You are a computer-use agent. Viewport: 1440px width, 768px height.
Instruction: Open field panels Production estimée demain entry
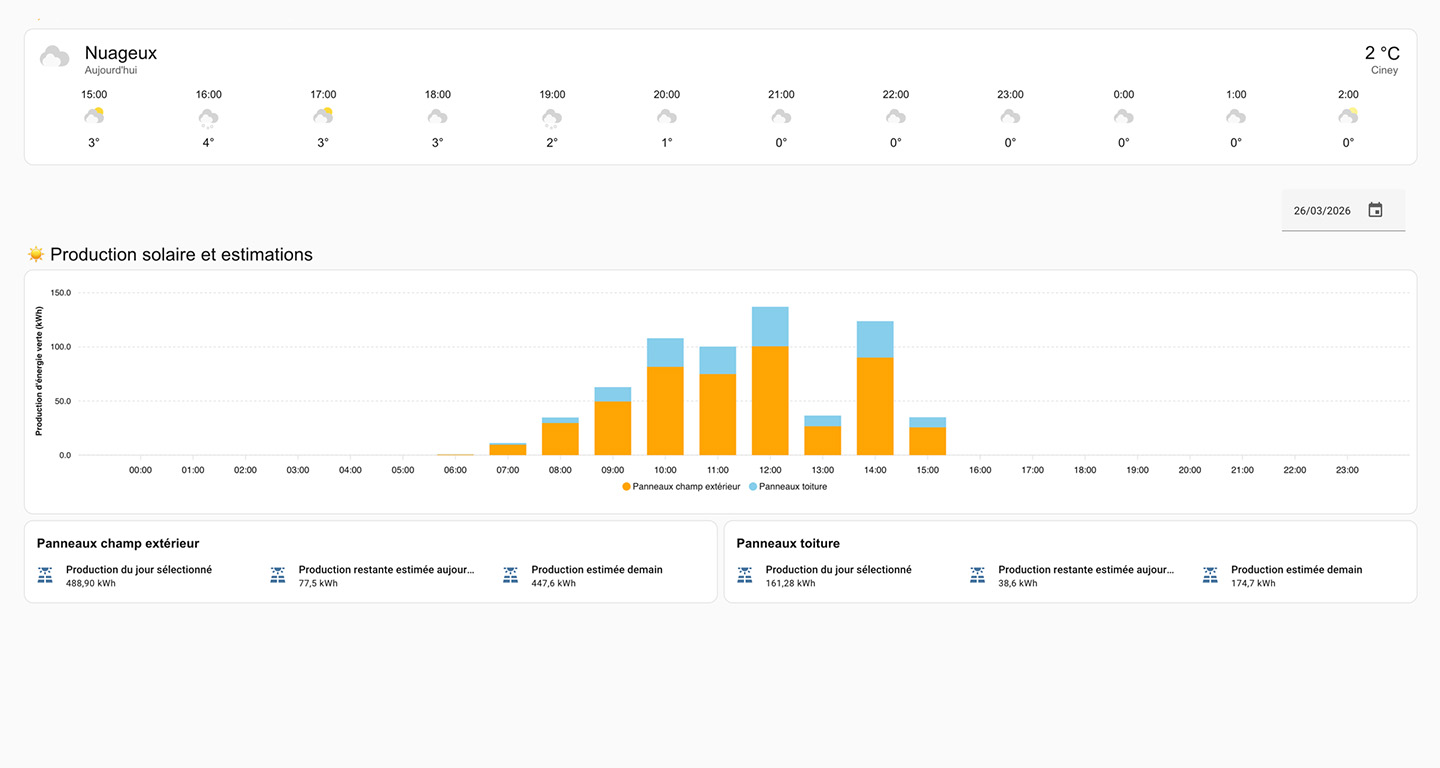[596, 575]
